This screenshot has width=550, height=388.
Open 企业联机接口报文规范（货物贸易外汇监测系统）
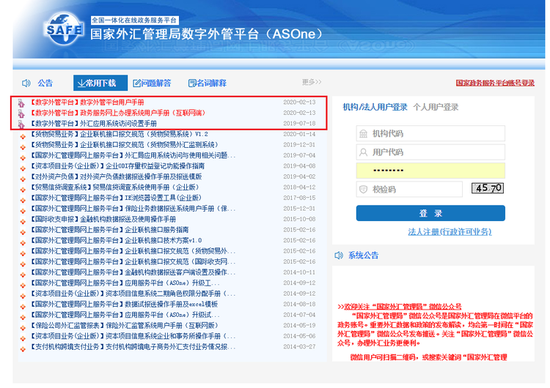tap(125, 145)
